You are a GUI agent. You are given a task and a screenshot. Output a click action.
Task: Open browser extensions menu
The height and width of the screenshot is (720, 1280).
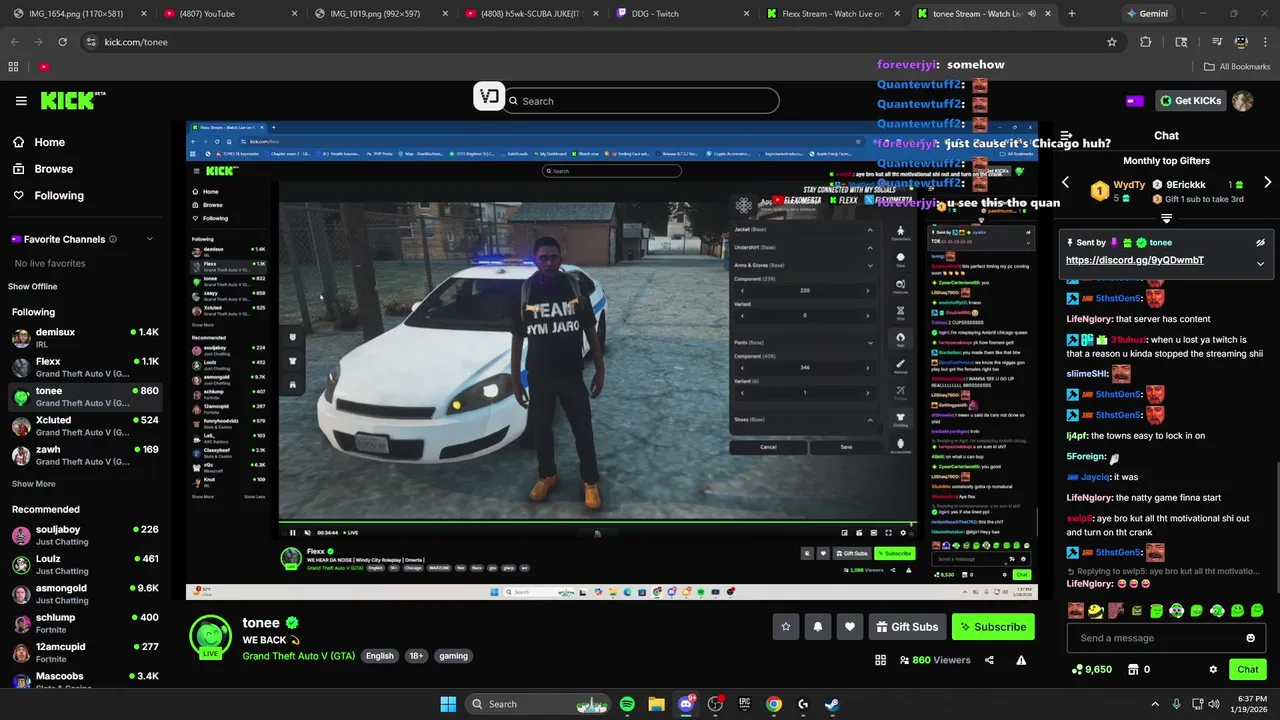coord(1146,42)
